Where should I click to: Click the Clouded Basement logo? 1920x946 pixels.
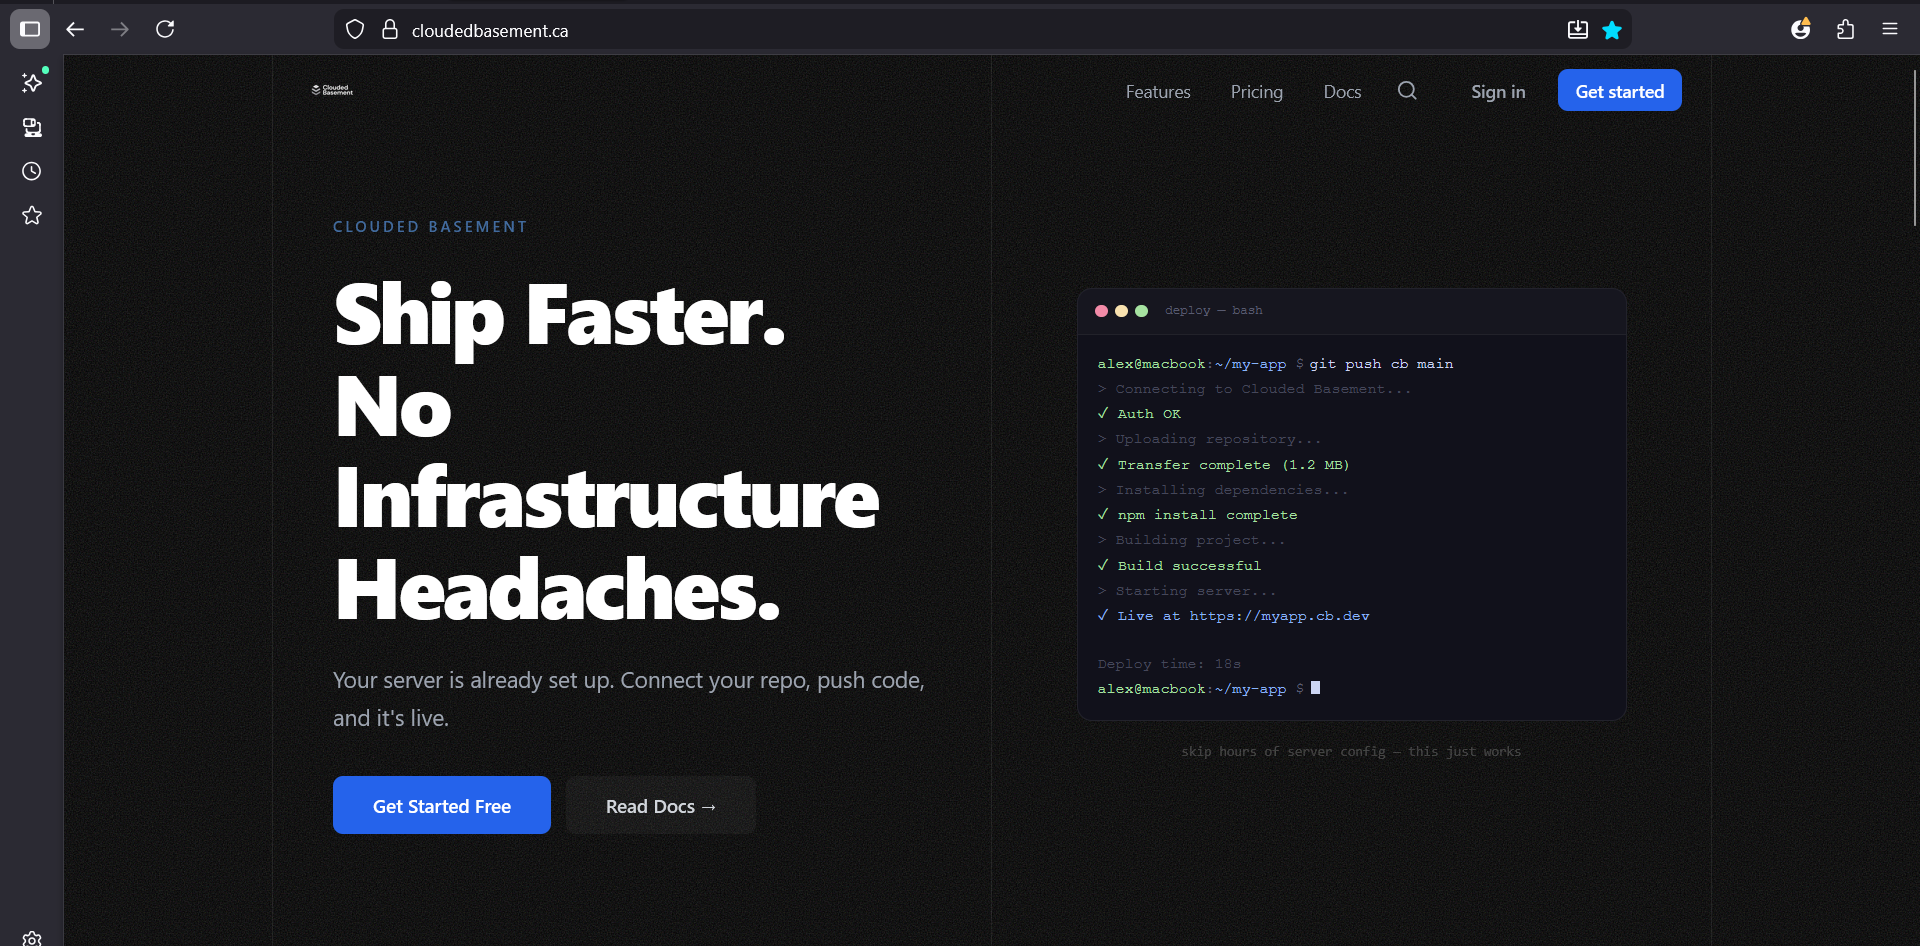(332, 90)
